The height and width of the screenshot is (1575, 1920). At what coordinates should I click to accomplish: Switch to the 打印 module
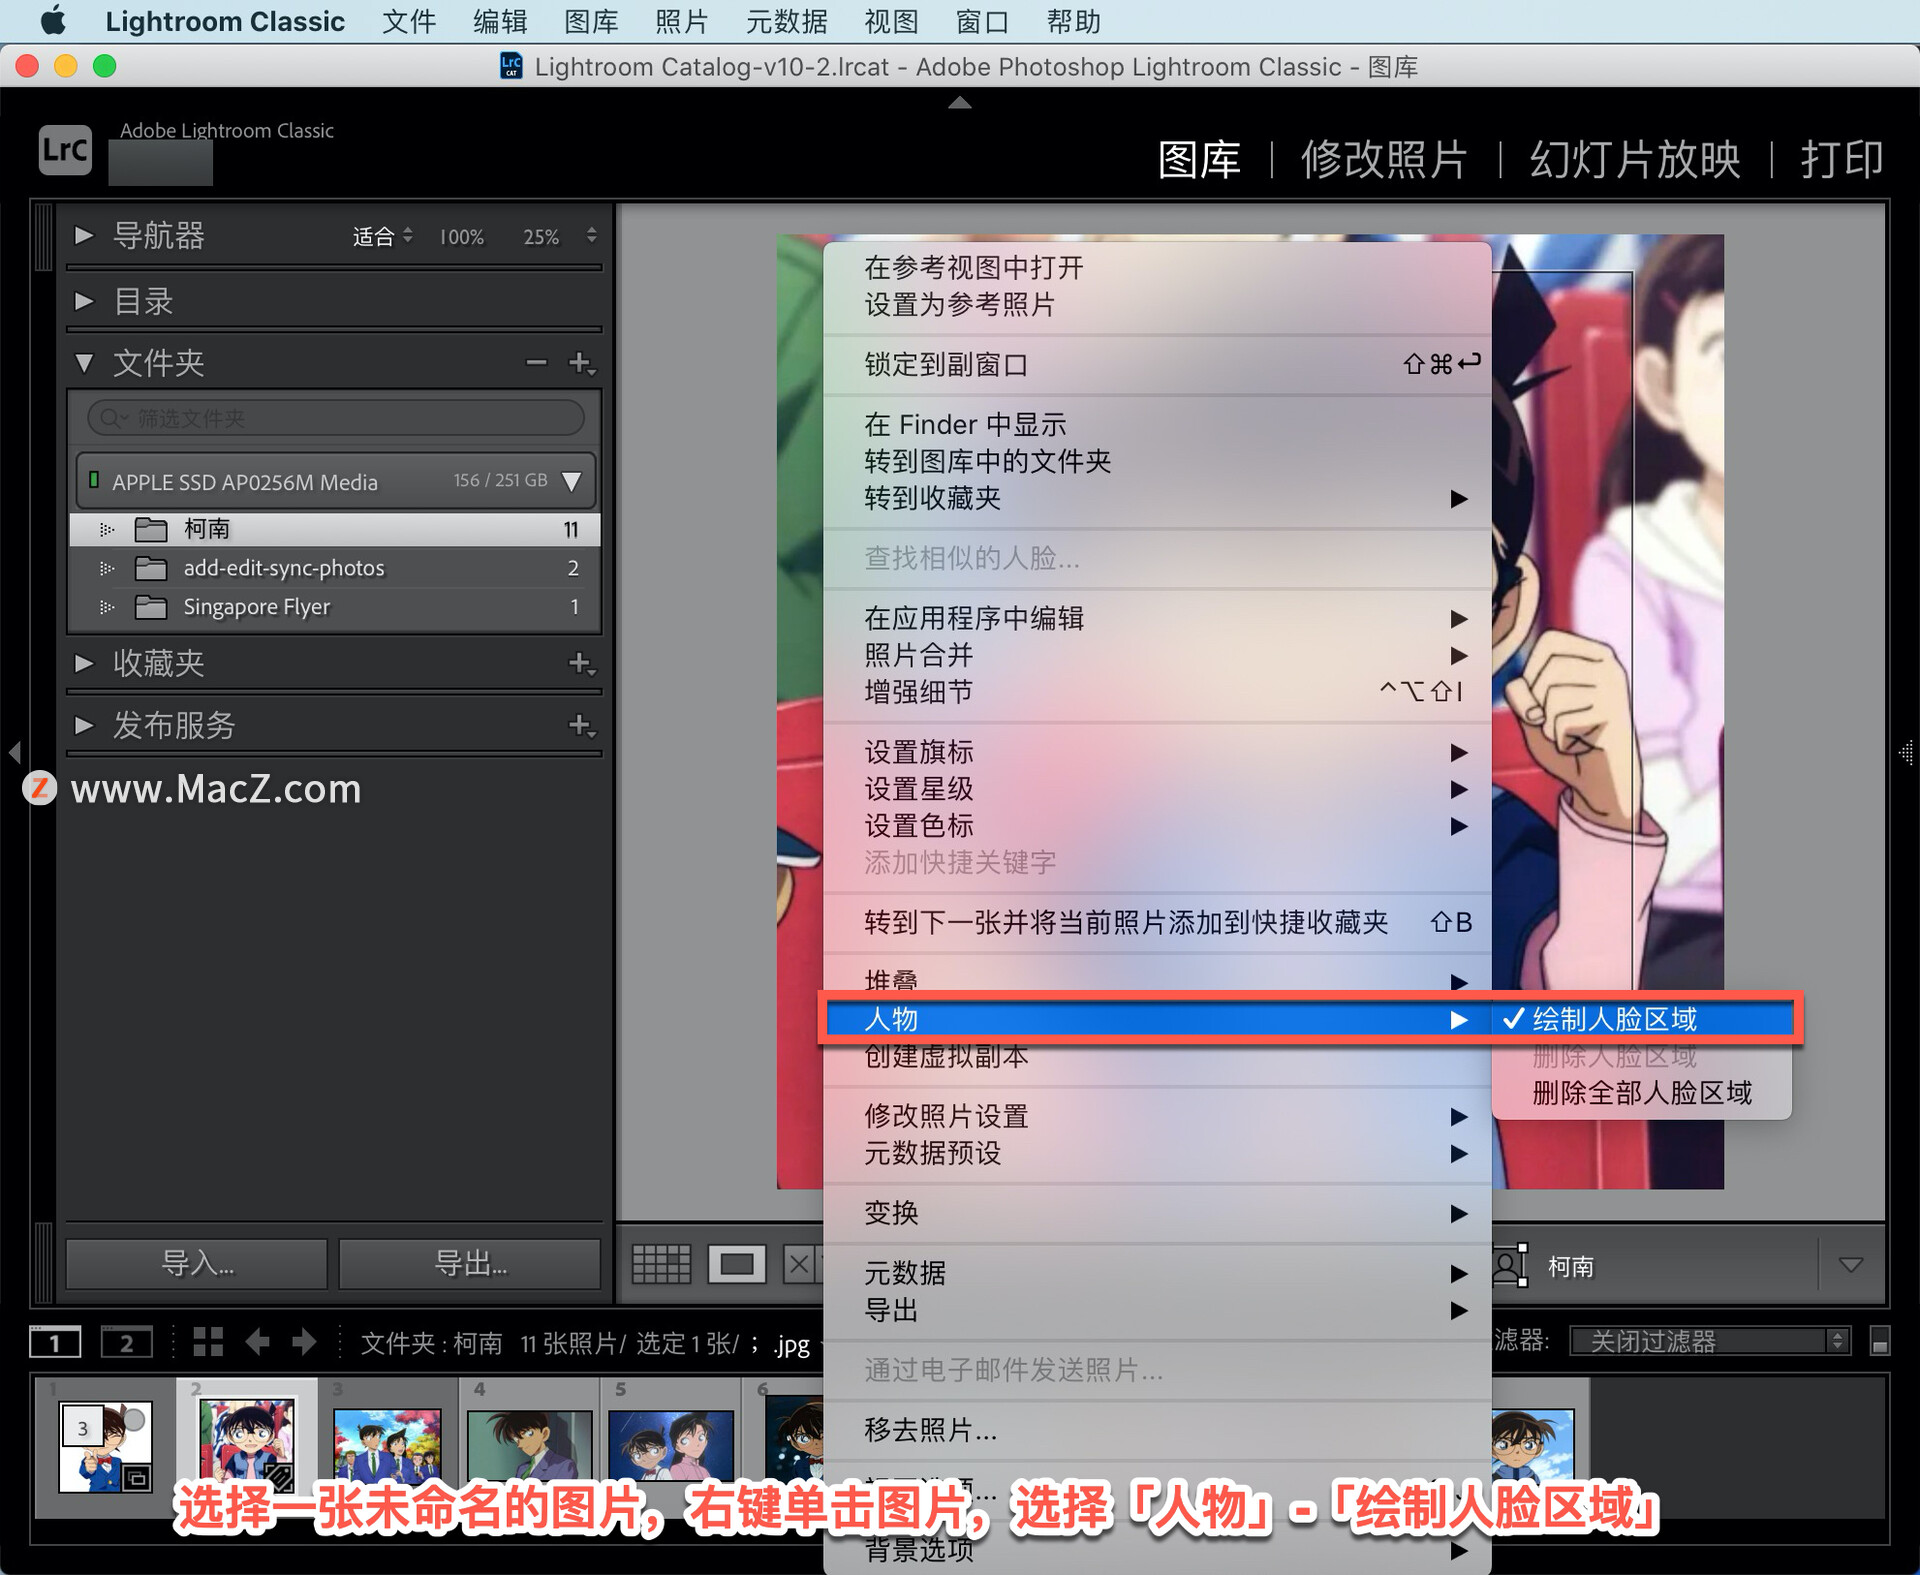coord(1842,160)
